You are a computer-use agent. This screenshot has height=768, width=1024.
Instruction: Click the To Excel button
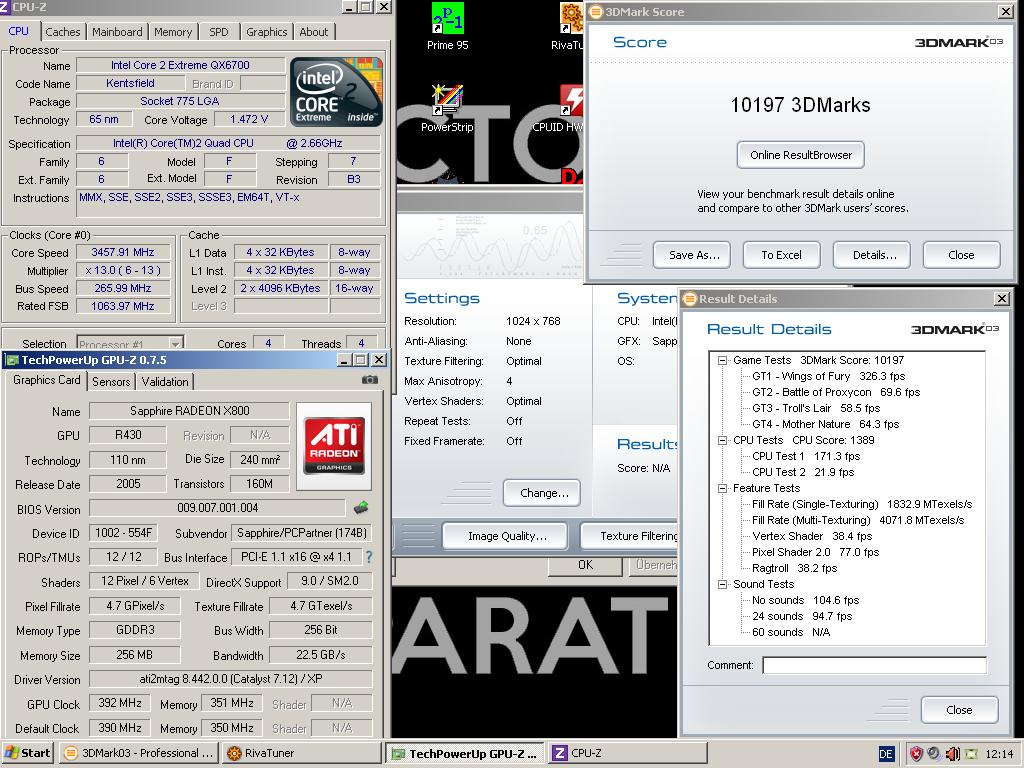[x=781, y=255]
